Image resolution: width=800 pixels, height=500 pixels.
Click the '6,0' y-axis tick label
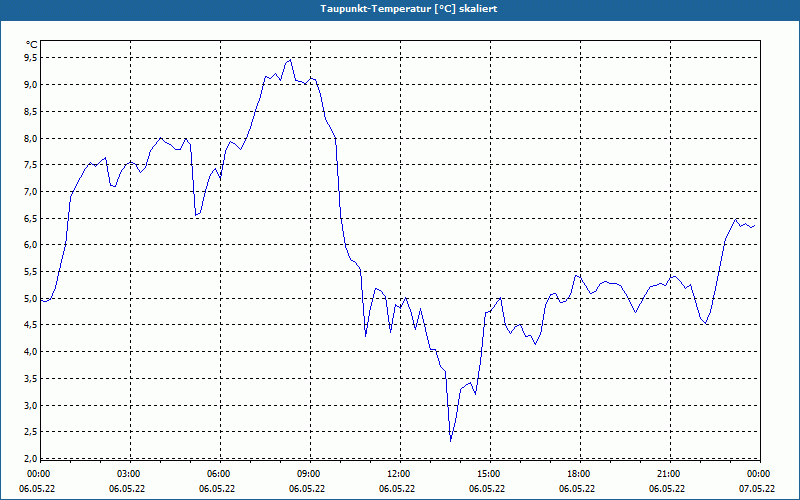[31, 245]
